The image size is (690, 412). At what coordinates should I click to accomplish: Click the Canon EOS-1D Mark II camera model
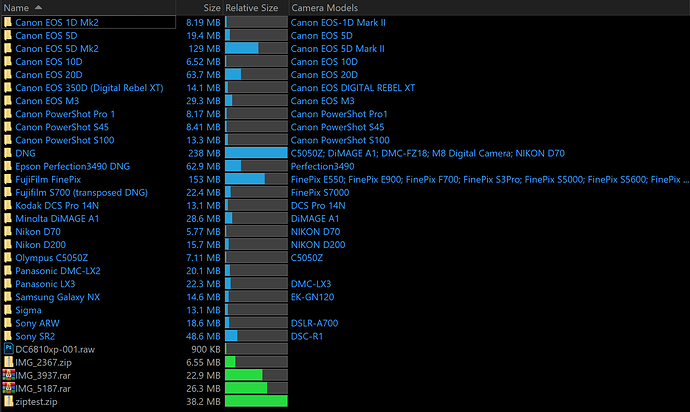(x=338, y=22)
